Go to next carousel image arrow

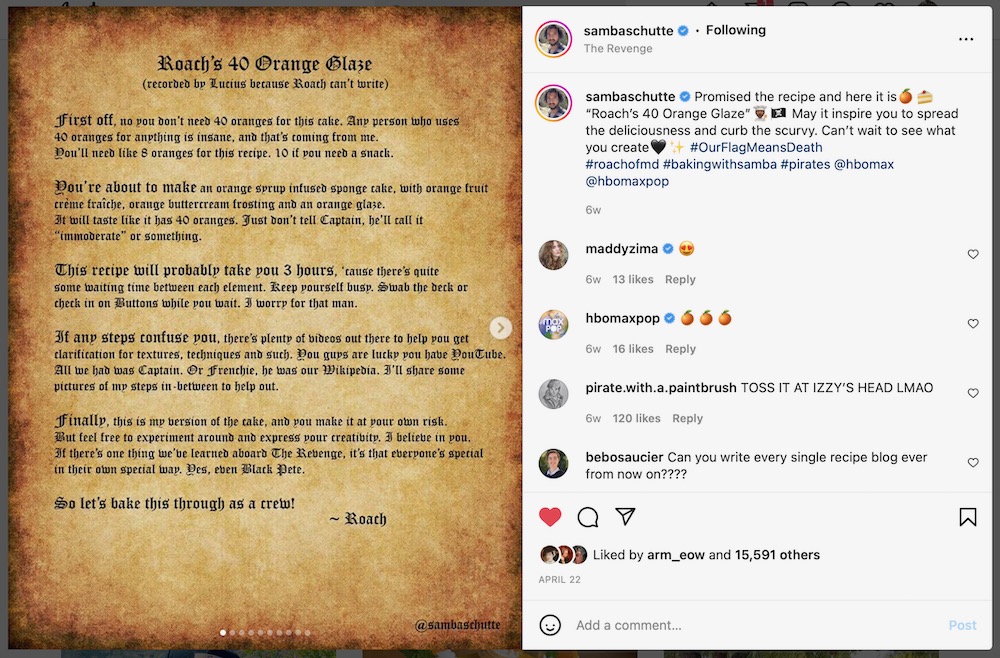tap(501, 328)
